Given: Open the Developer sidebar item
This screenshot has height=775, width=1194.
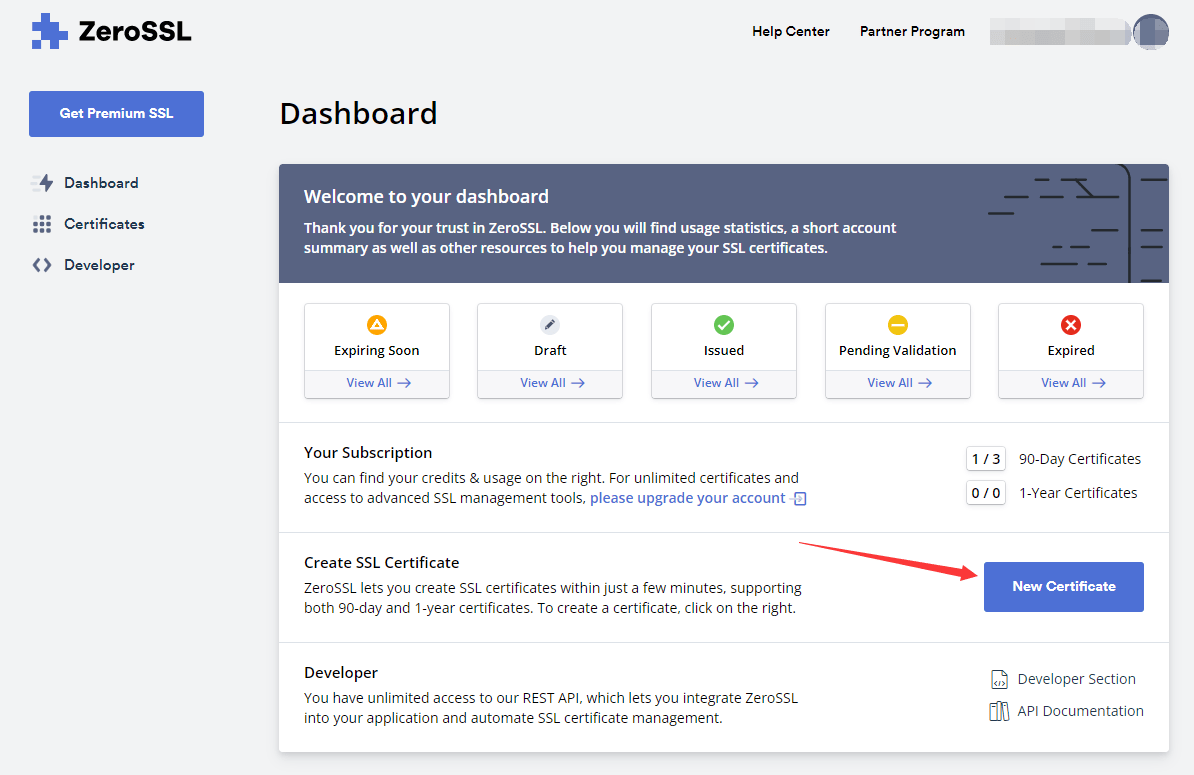Looking at the screenshot, I should tap(98, 265).
